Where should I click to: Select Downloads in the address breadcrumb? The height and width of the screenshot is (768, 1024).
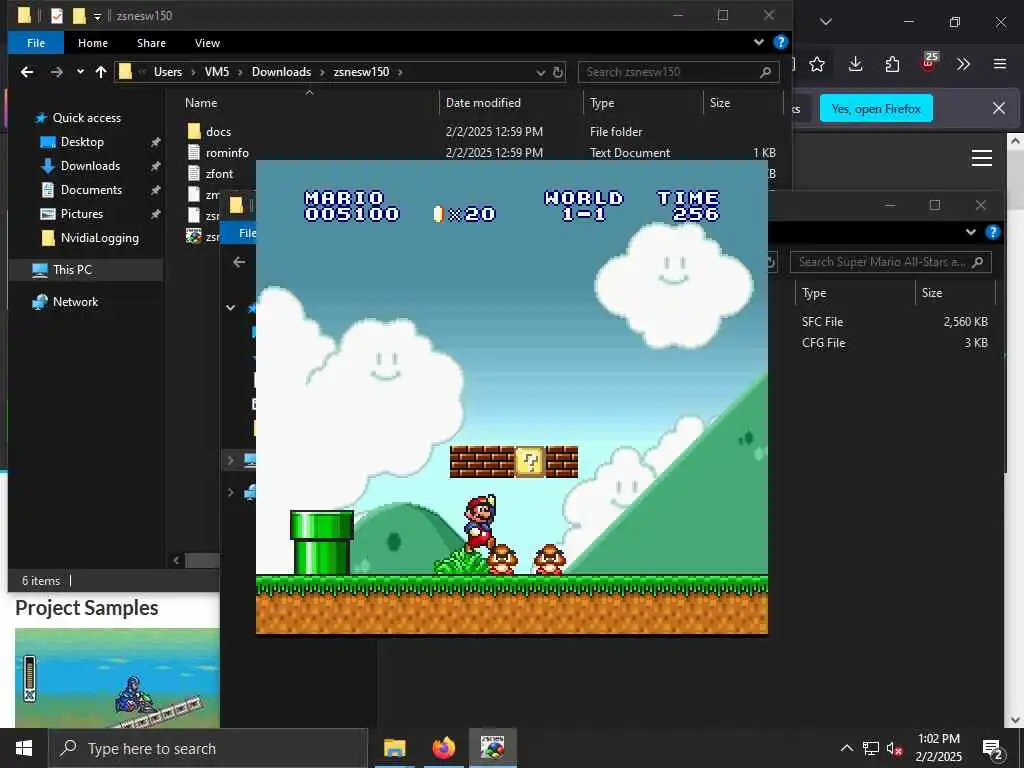(281, 72)
